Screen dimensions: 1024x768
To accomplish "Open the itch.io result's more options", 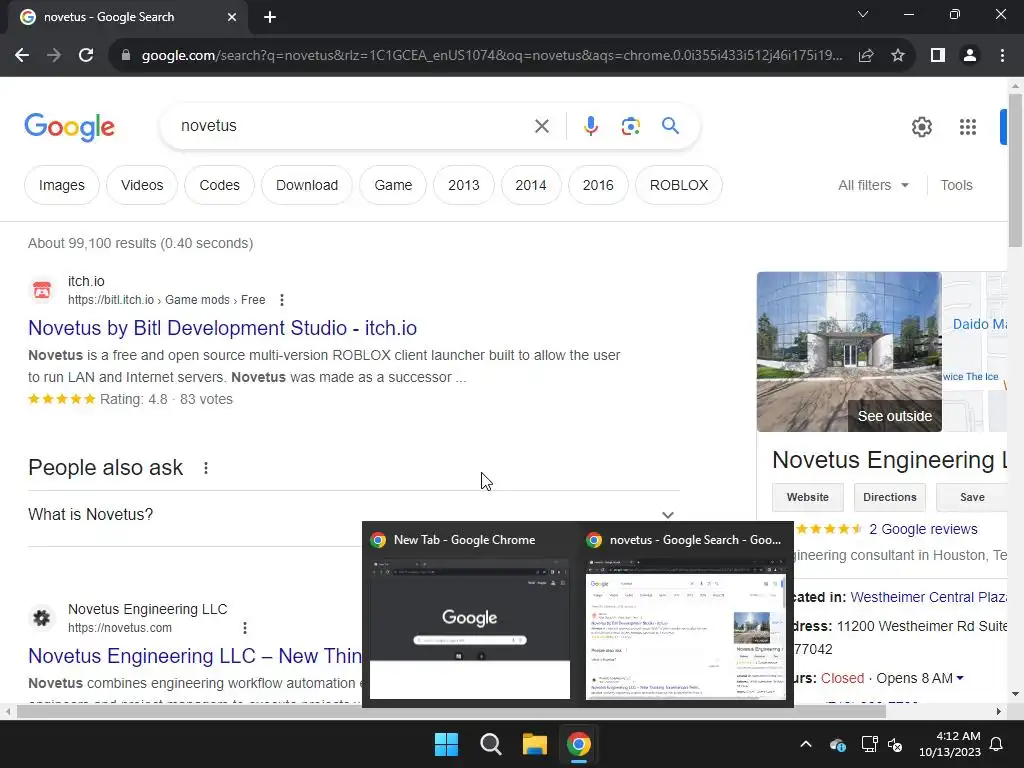I will point(281,300).
